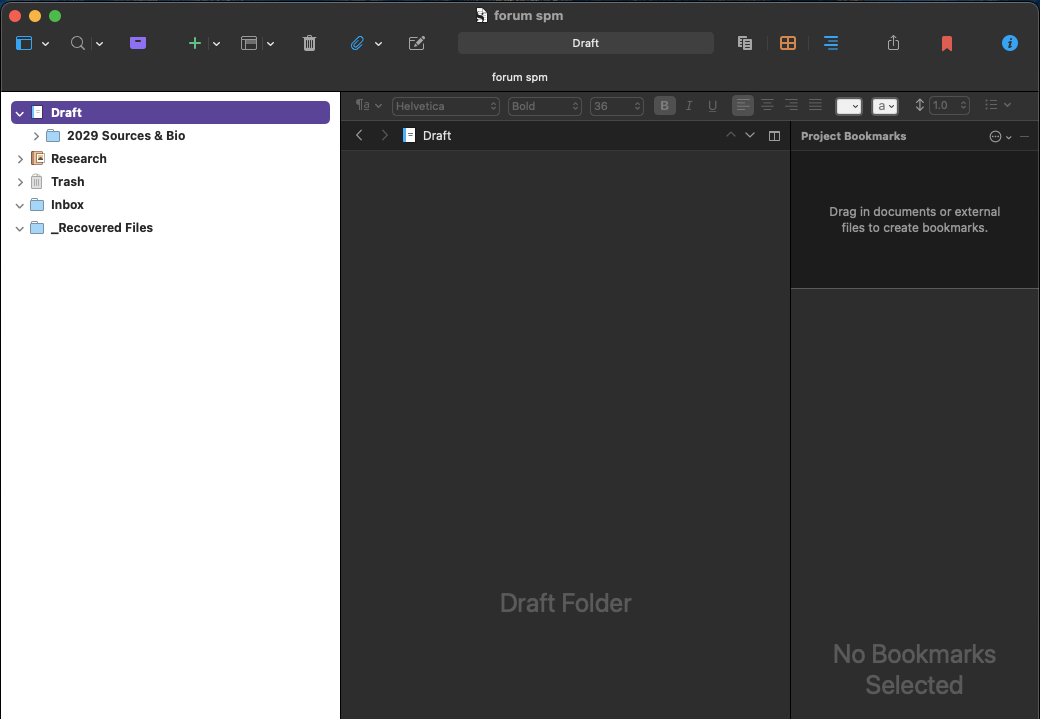Click the purple archive box toolbar icon
1040x719 pixels.
coord(138,43)
